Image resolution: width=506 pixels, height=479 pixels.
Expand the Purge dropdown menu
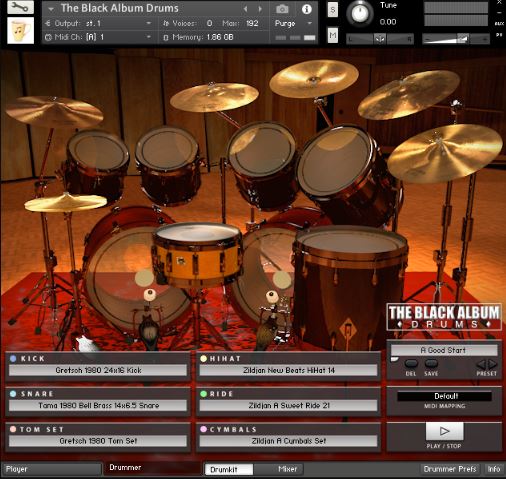coord(293,23)
